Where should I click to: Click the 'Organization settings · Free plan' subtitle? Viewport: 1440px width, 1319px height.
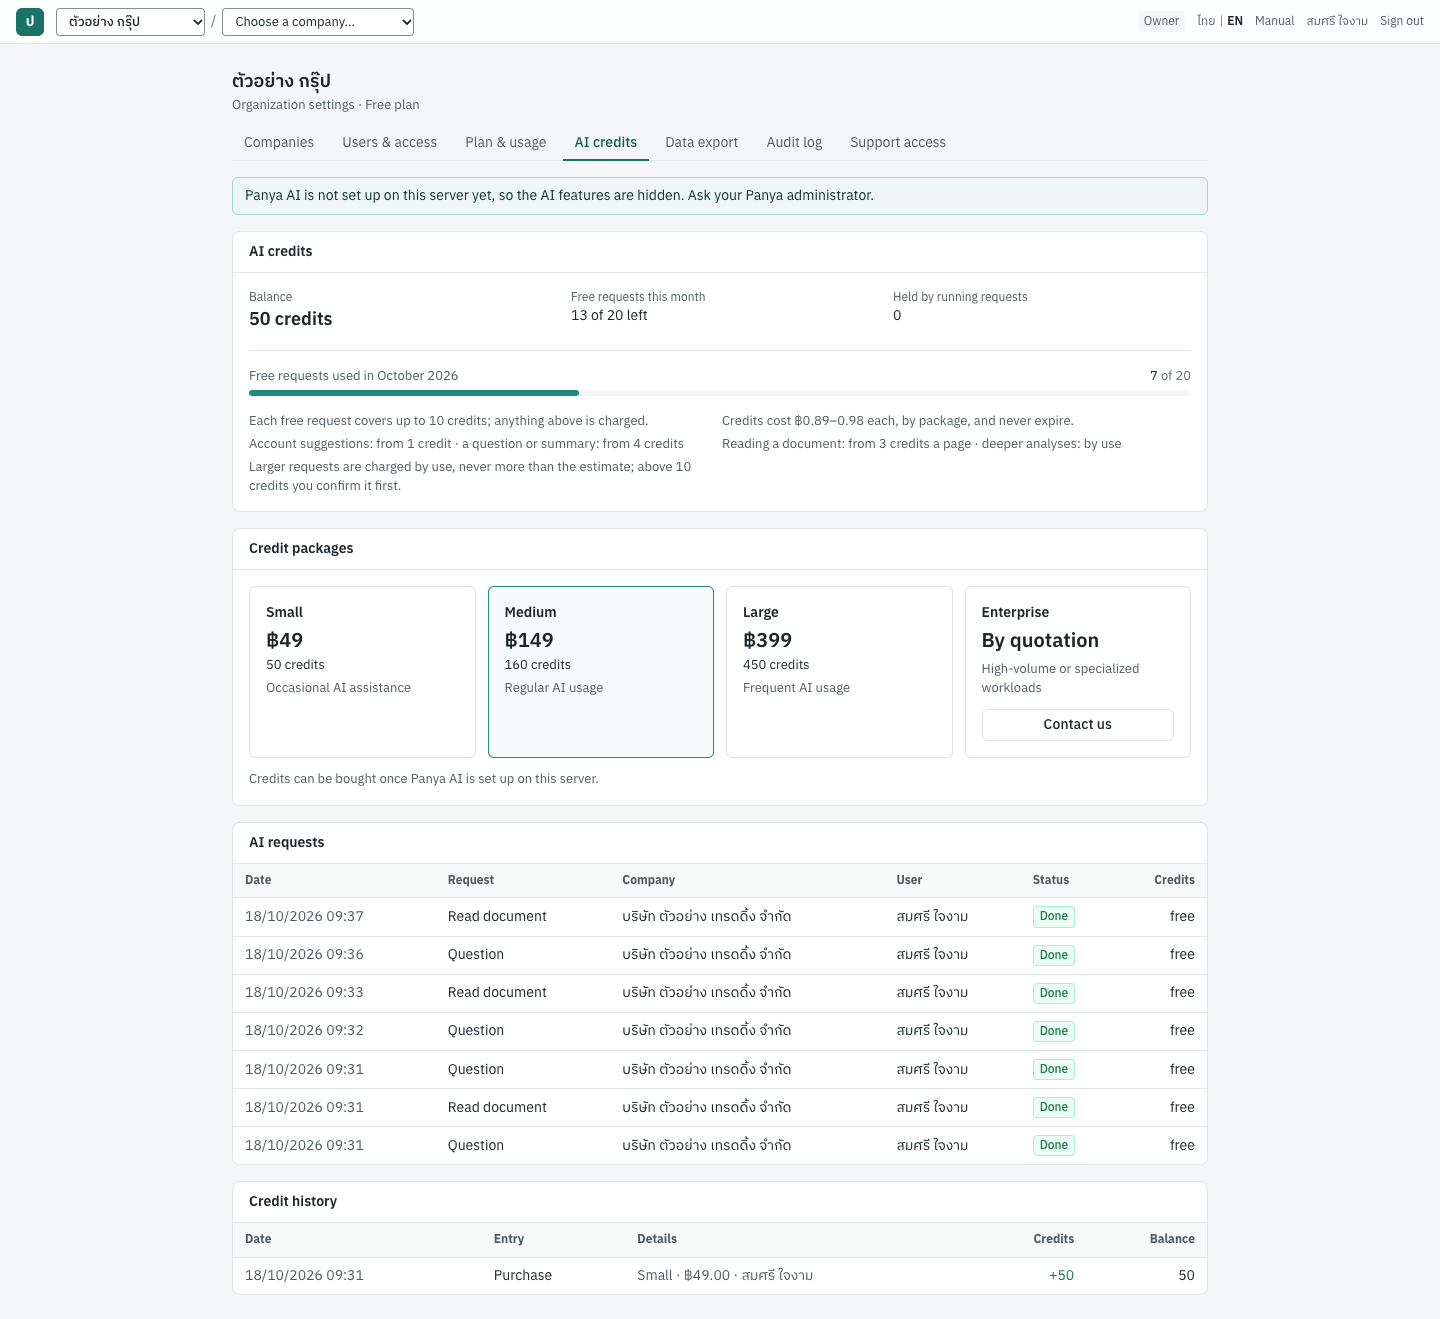326,105
